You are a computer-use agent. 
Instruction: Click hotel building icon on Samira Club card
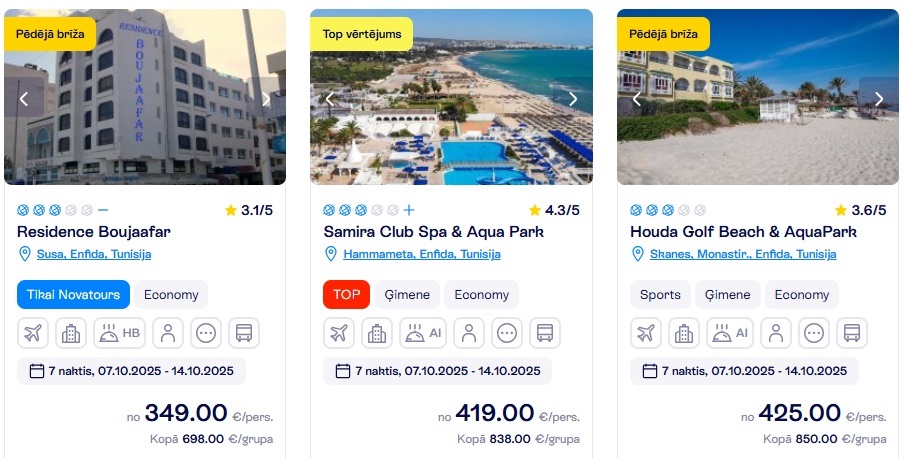tap(376, 333)
